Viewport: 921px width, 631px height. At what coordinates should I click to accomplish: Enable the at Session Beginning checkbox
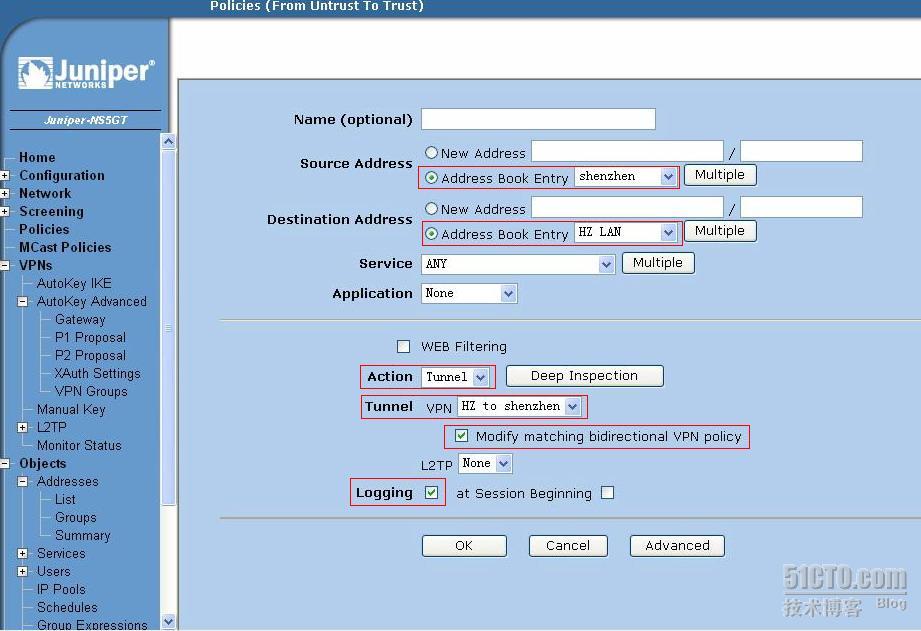608,492
